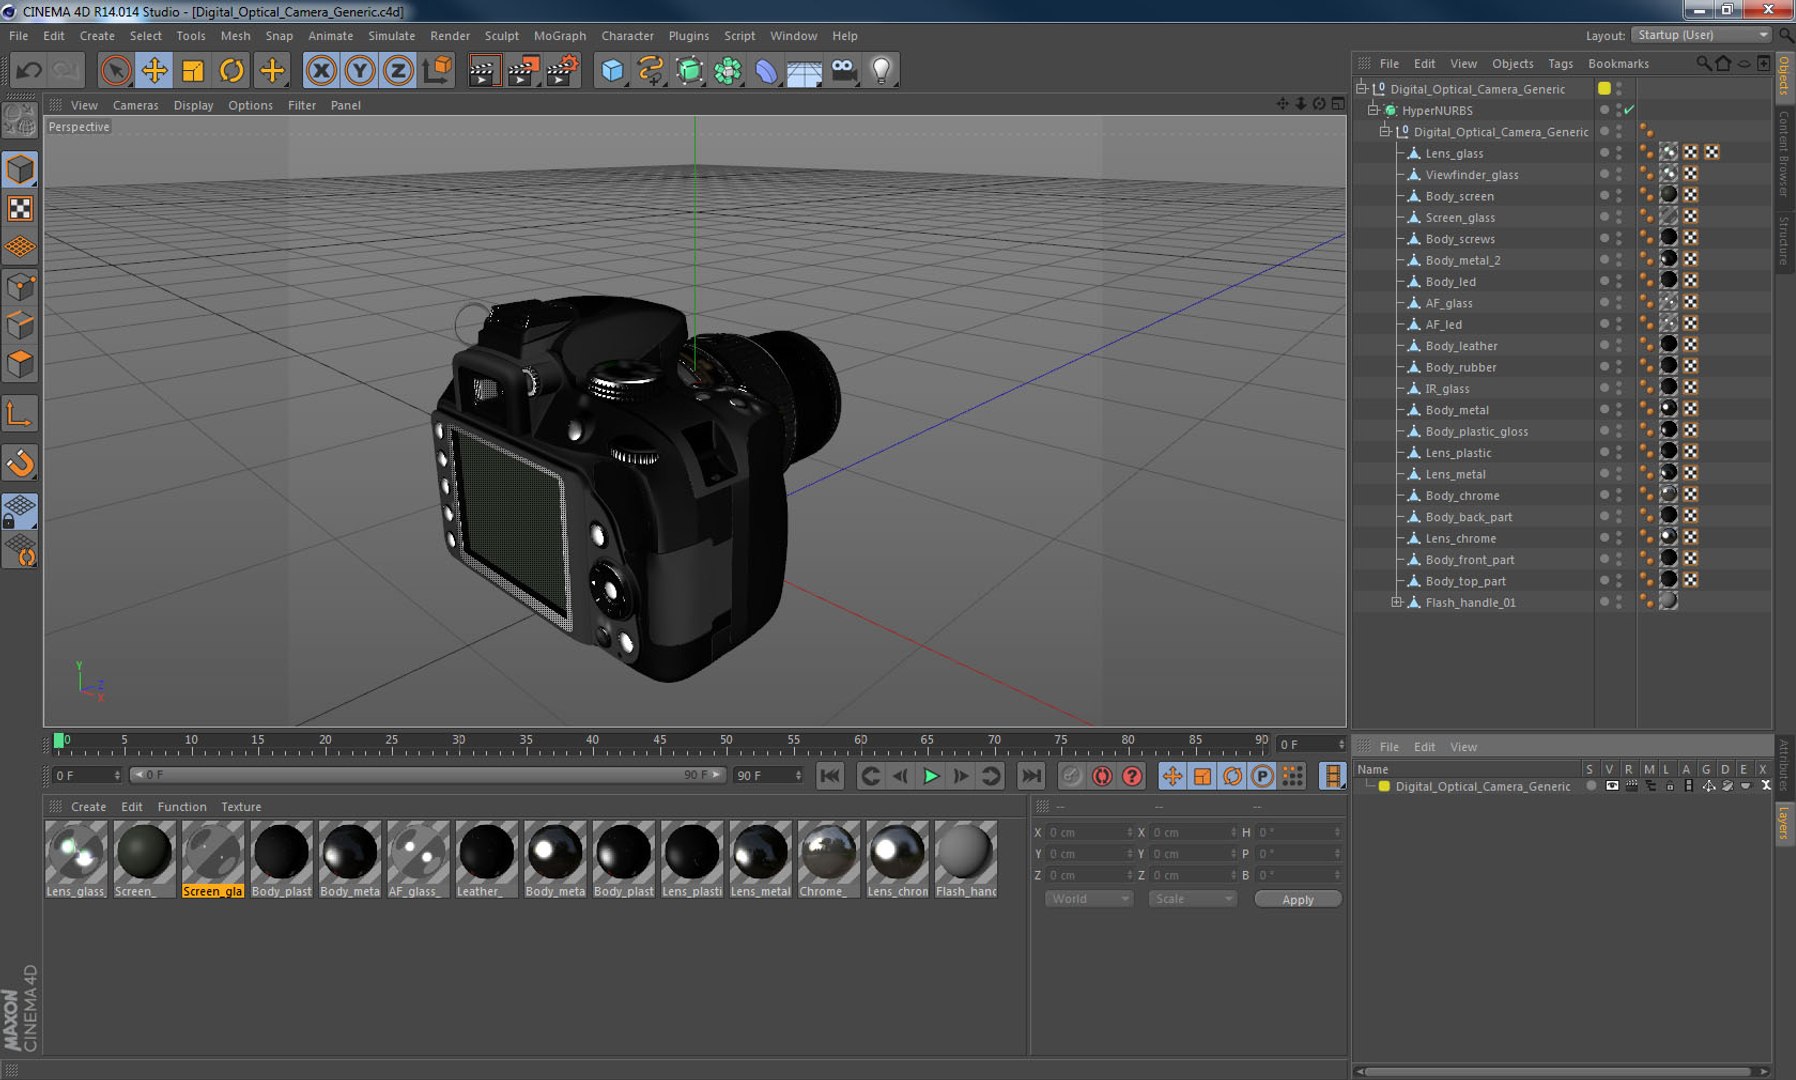Toggle the HyperNURBS enable checkmark
Image resolution: width=1796 pixels, height=1080 pixels.
pyautogui.click(x=1630, y=110)
